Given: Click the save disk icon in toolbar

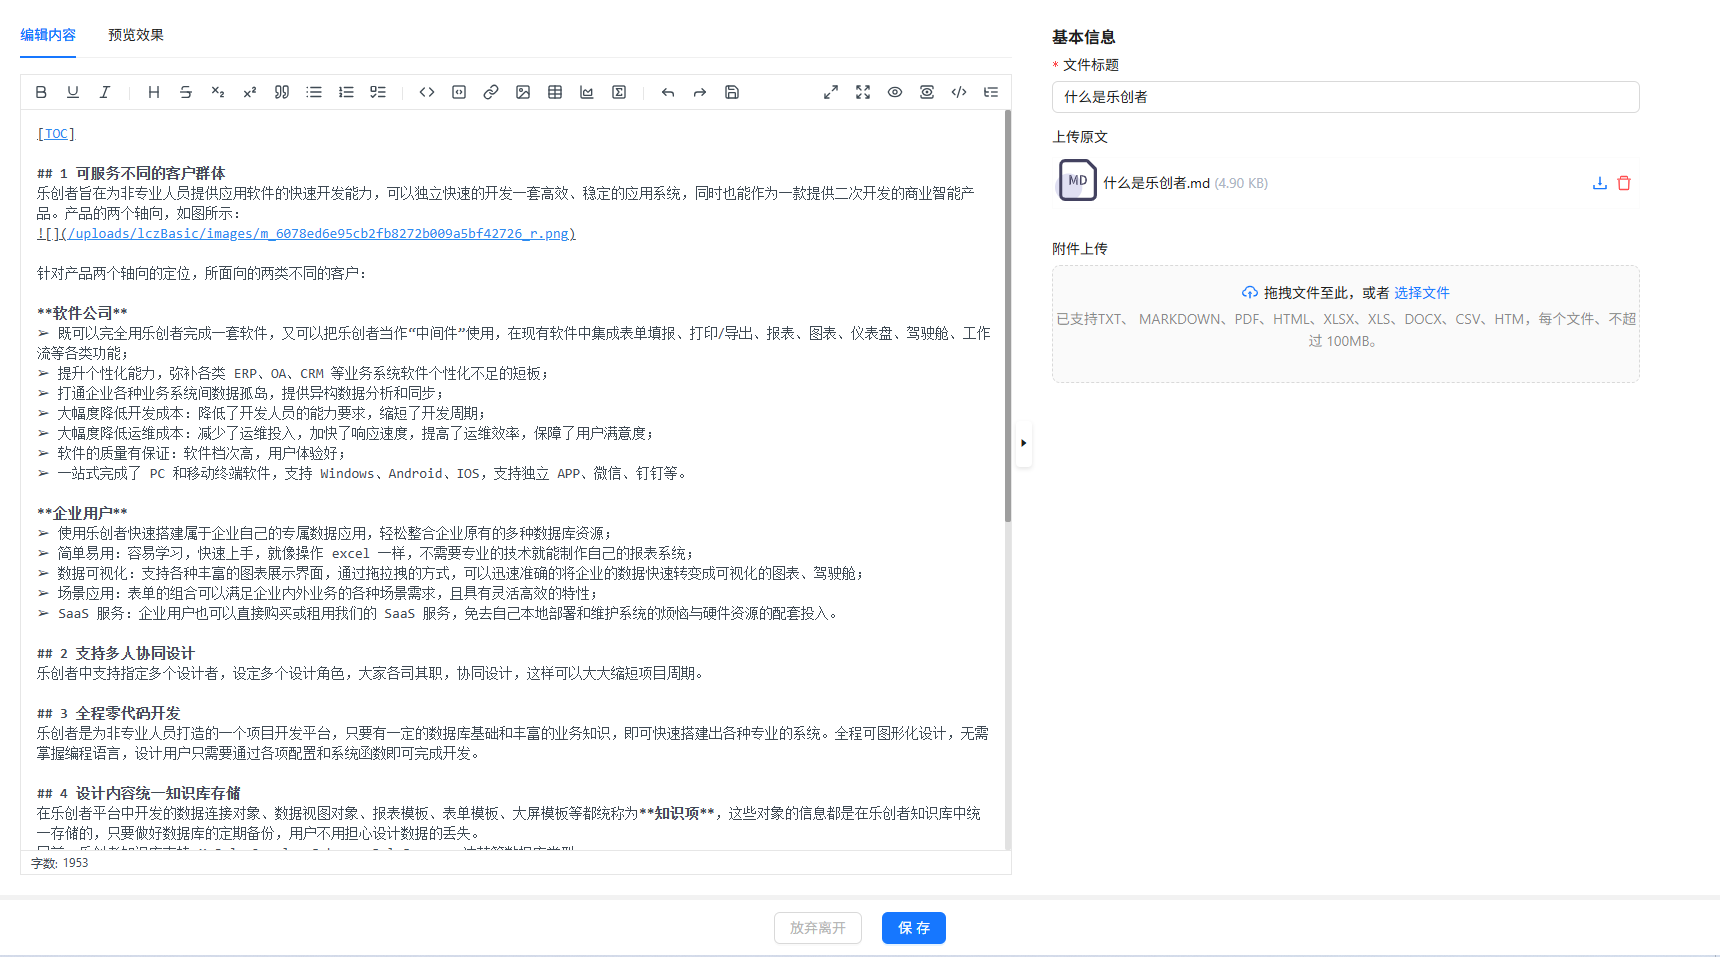Looking at the screenshot, I should point(732,92).
